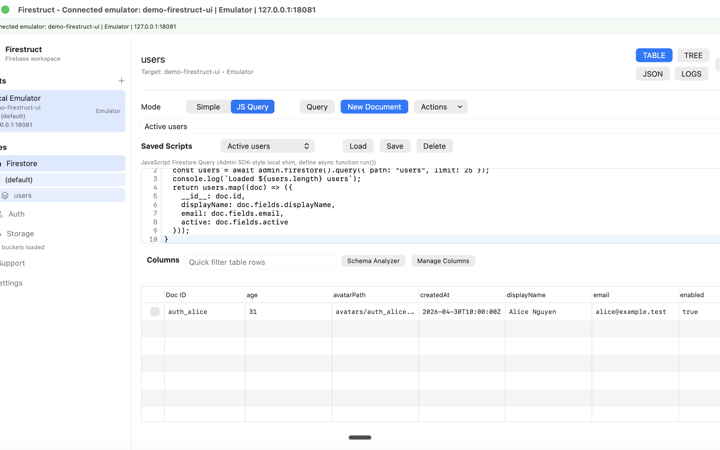The width and height of the screenshot is (720, 450).
Task: Open the Settings sidebar item
Action: click(x=11, y=283)
